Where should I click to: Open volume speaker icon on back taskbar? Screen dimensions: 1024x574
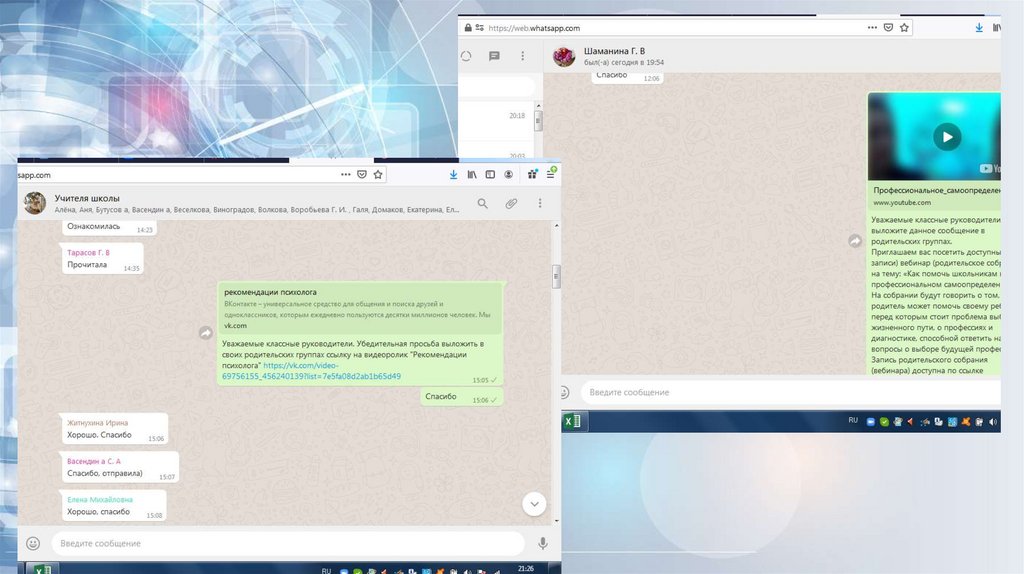click(993, 422)
